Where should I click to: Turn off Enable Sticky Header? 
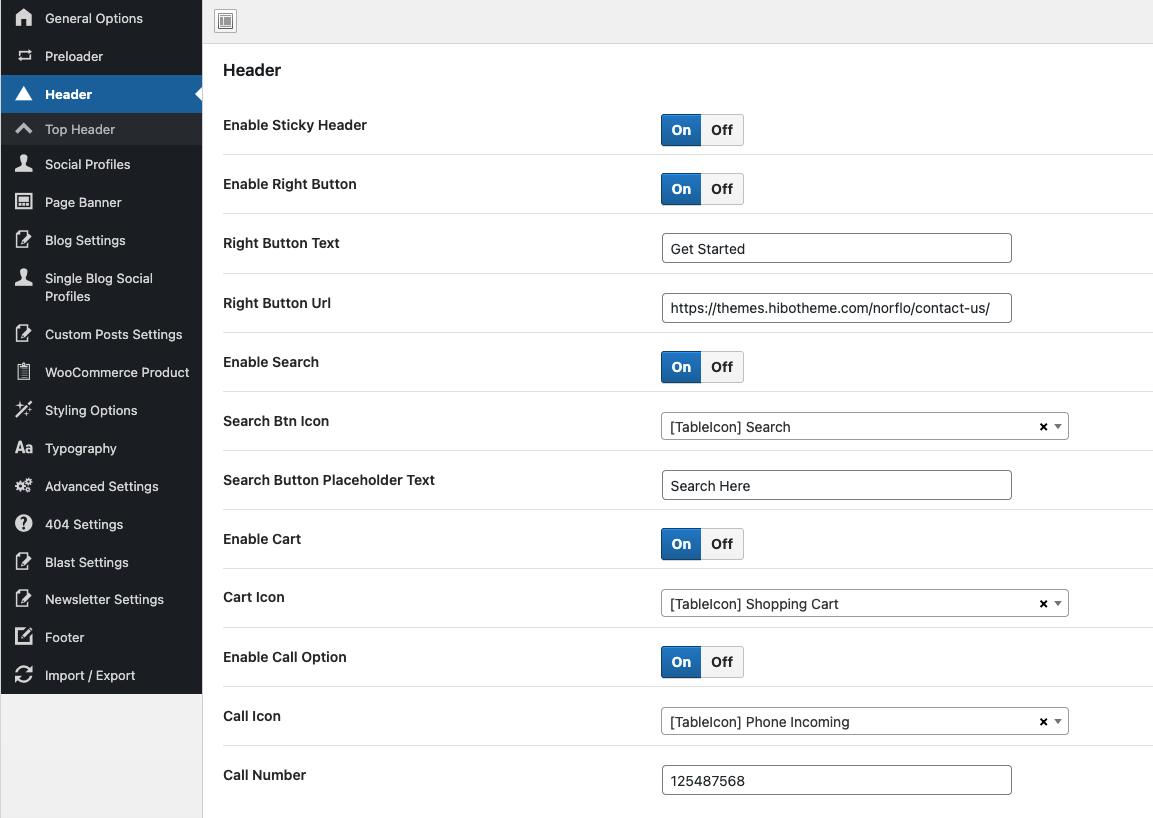[722, 130]
